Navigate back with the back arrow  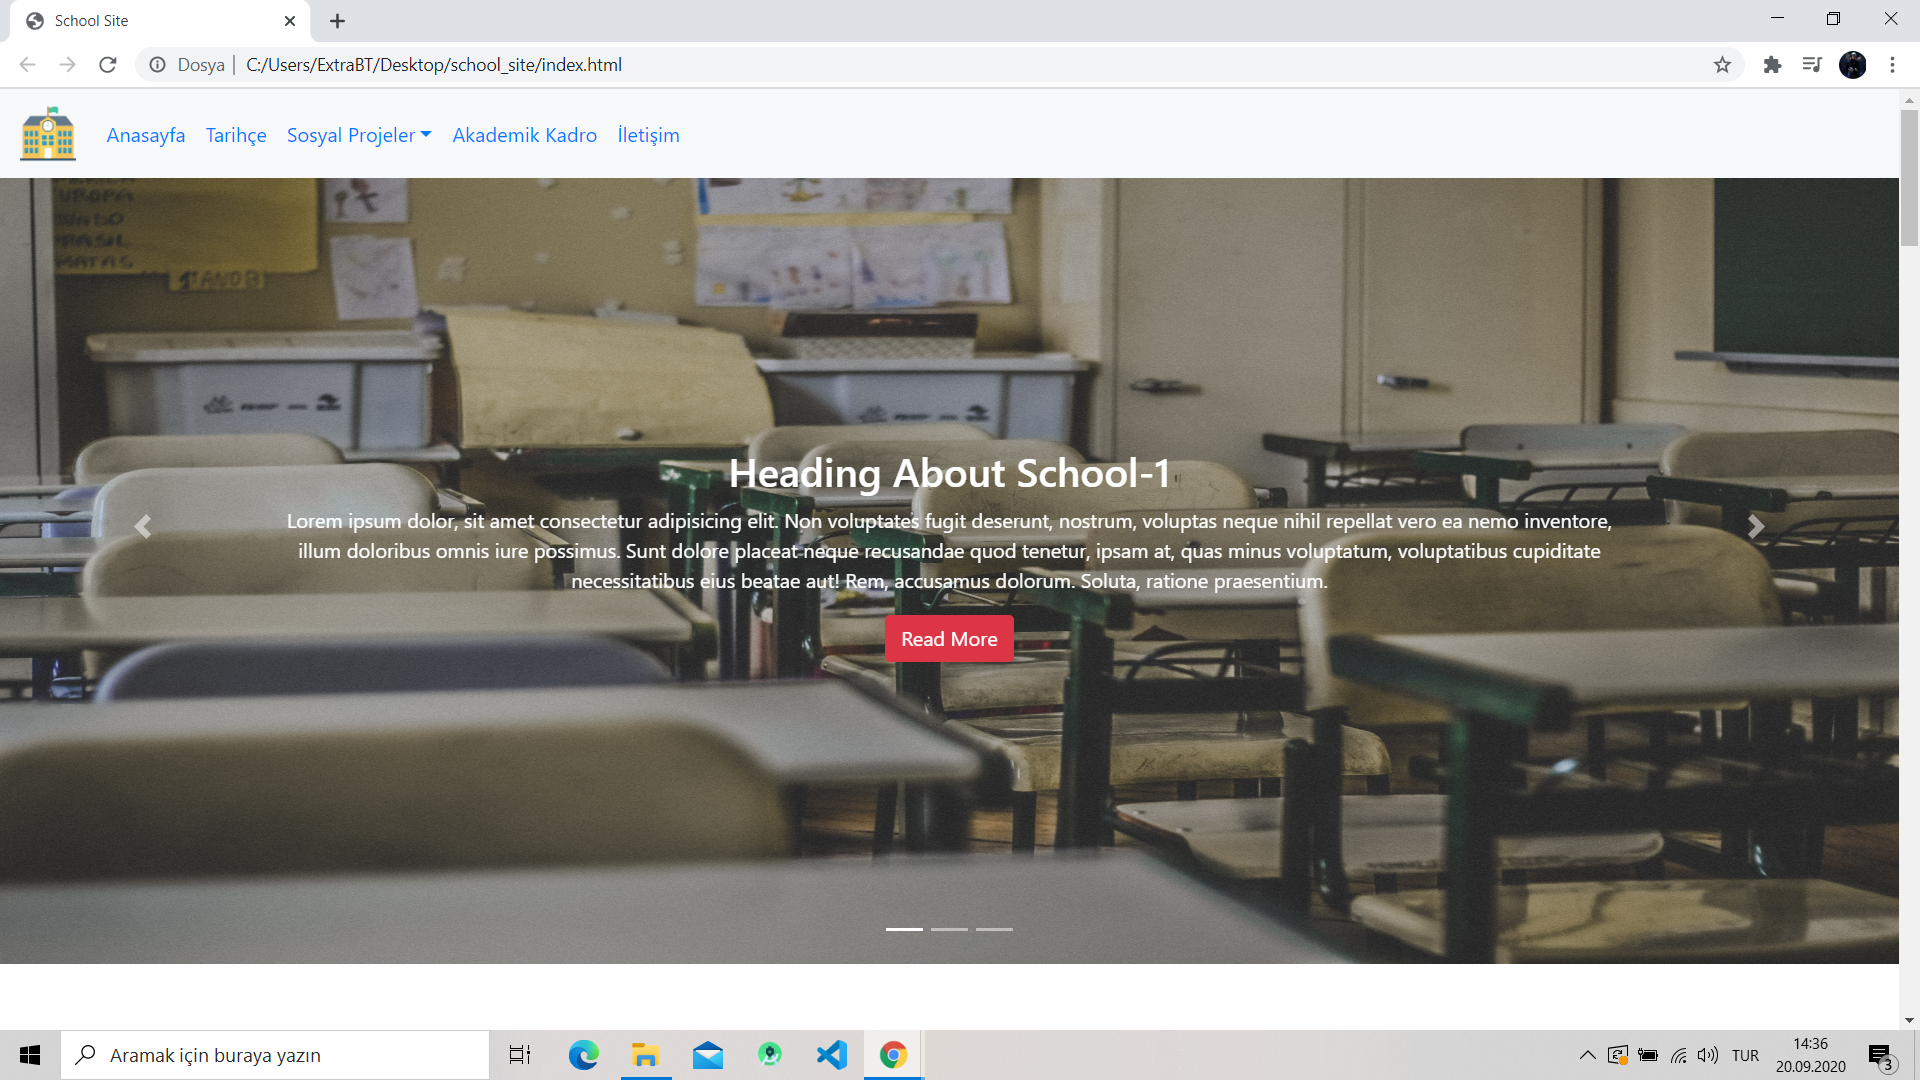click(26, 64)
